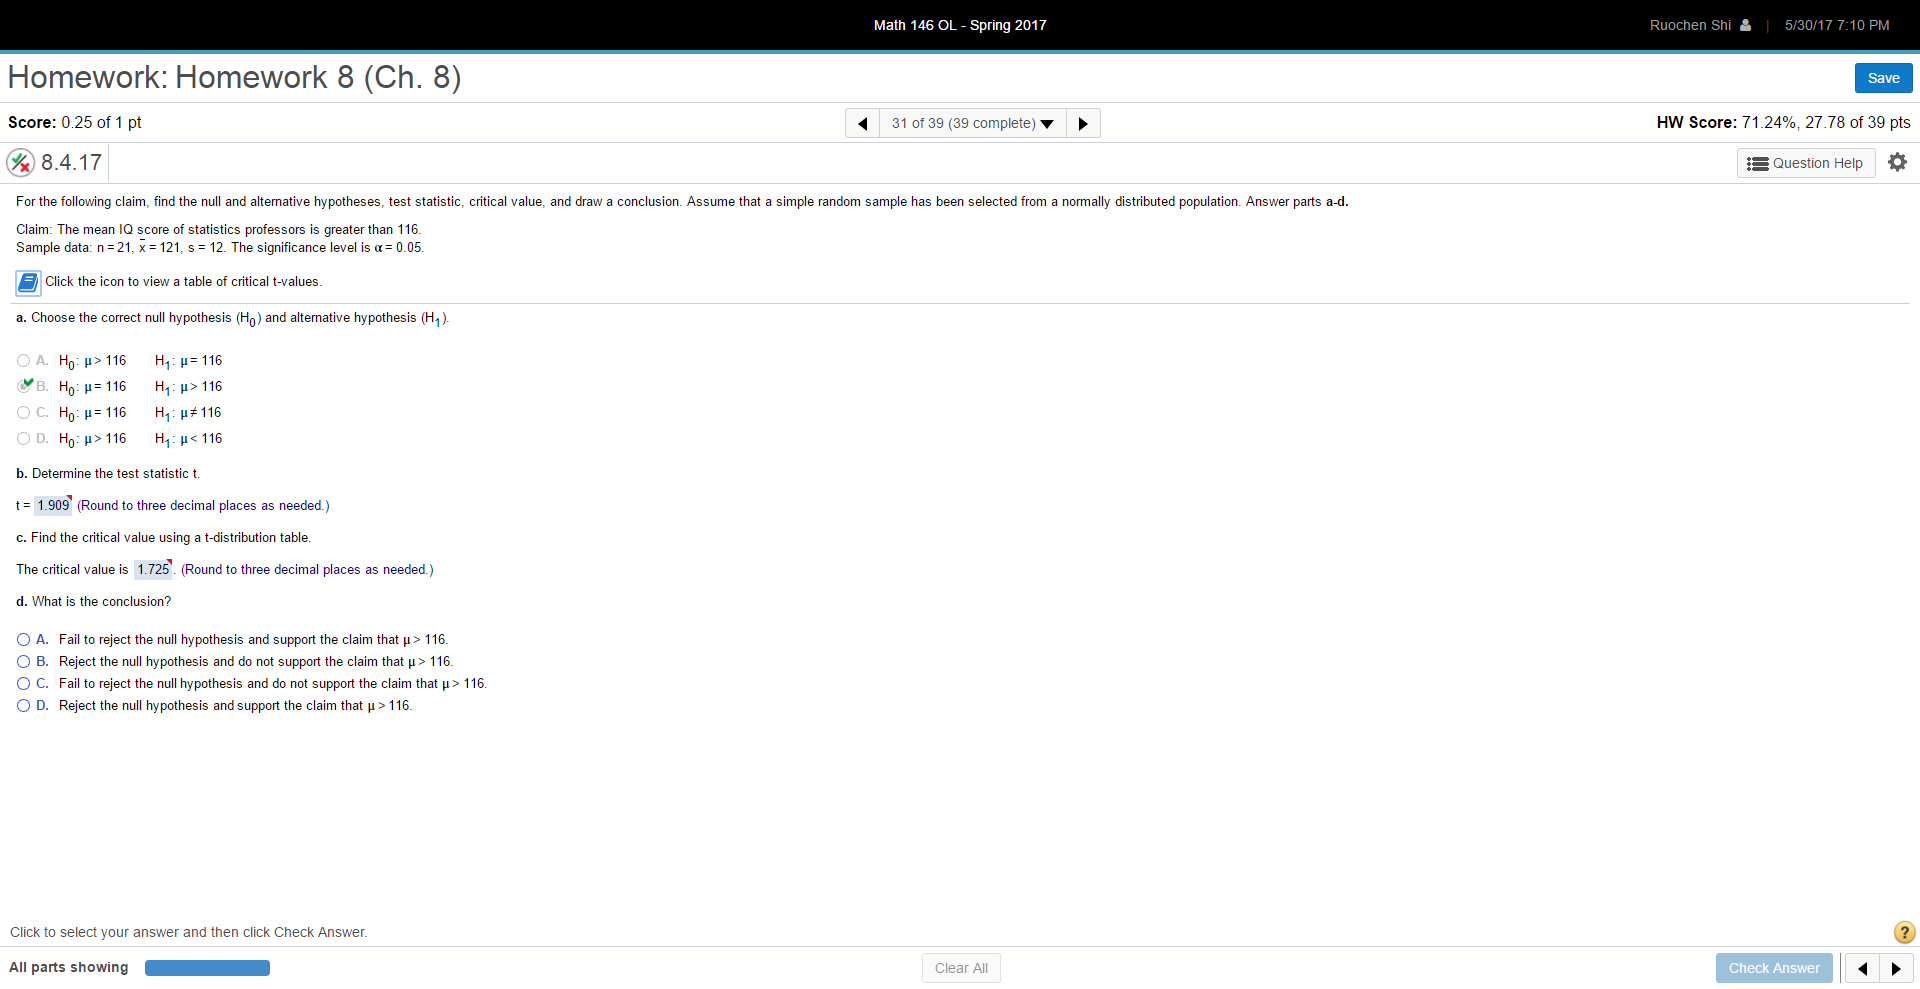This screenshot has height=989, width=1920.
Task: Click the Save button
Action: [x=1883, y=78]
